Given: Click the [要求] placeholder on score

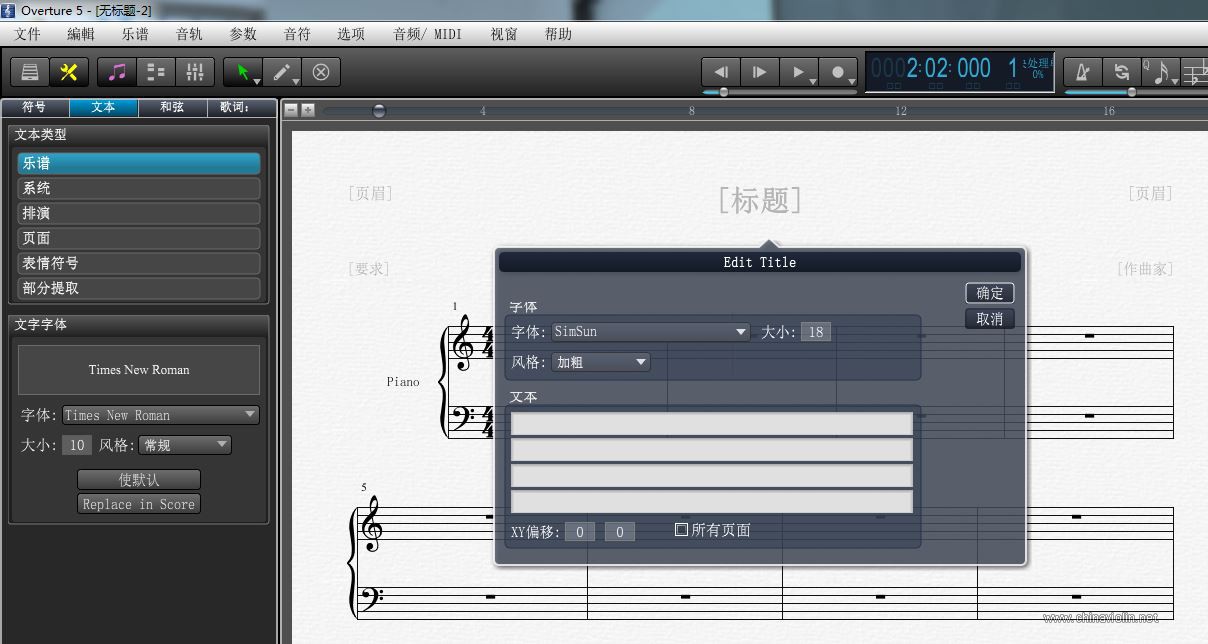Looking at the screenshot, I should point(369,269).
